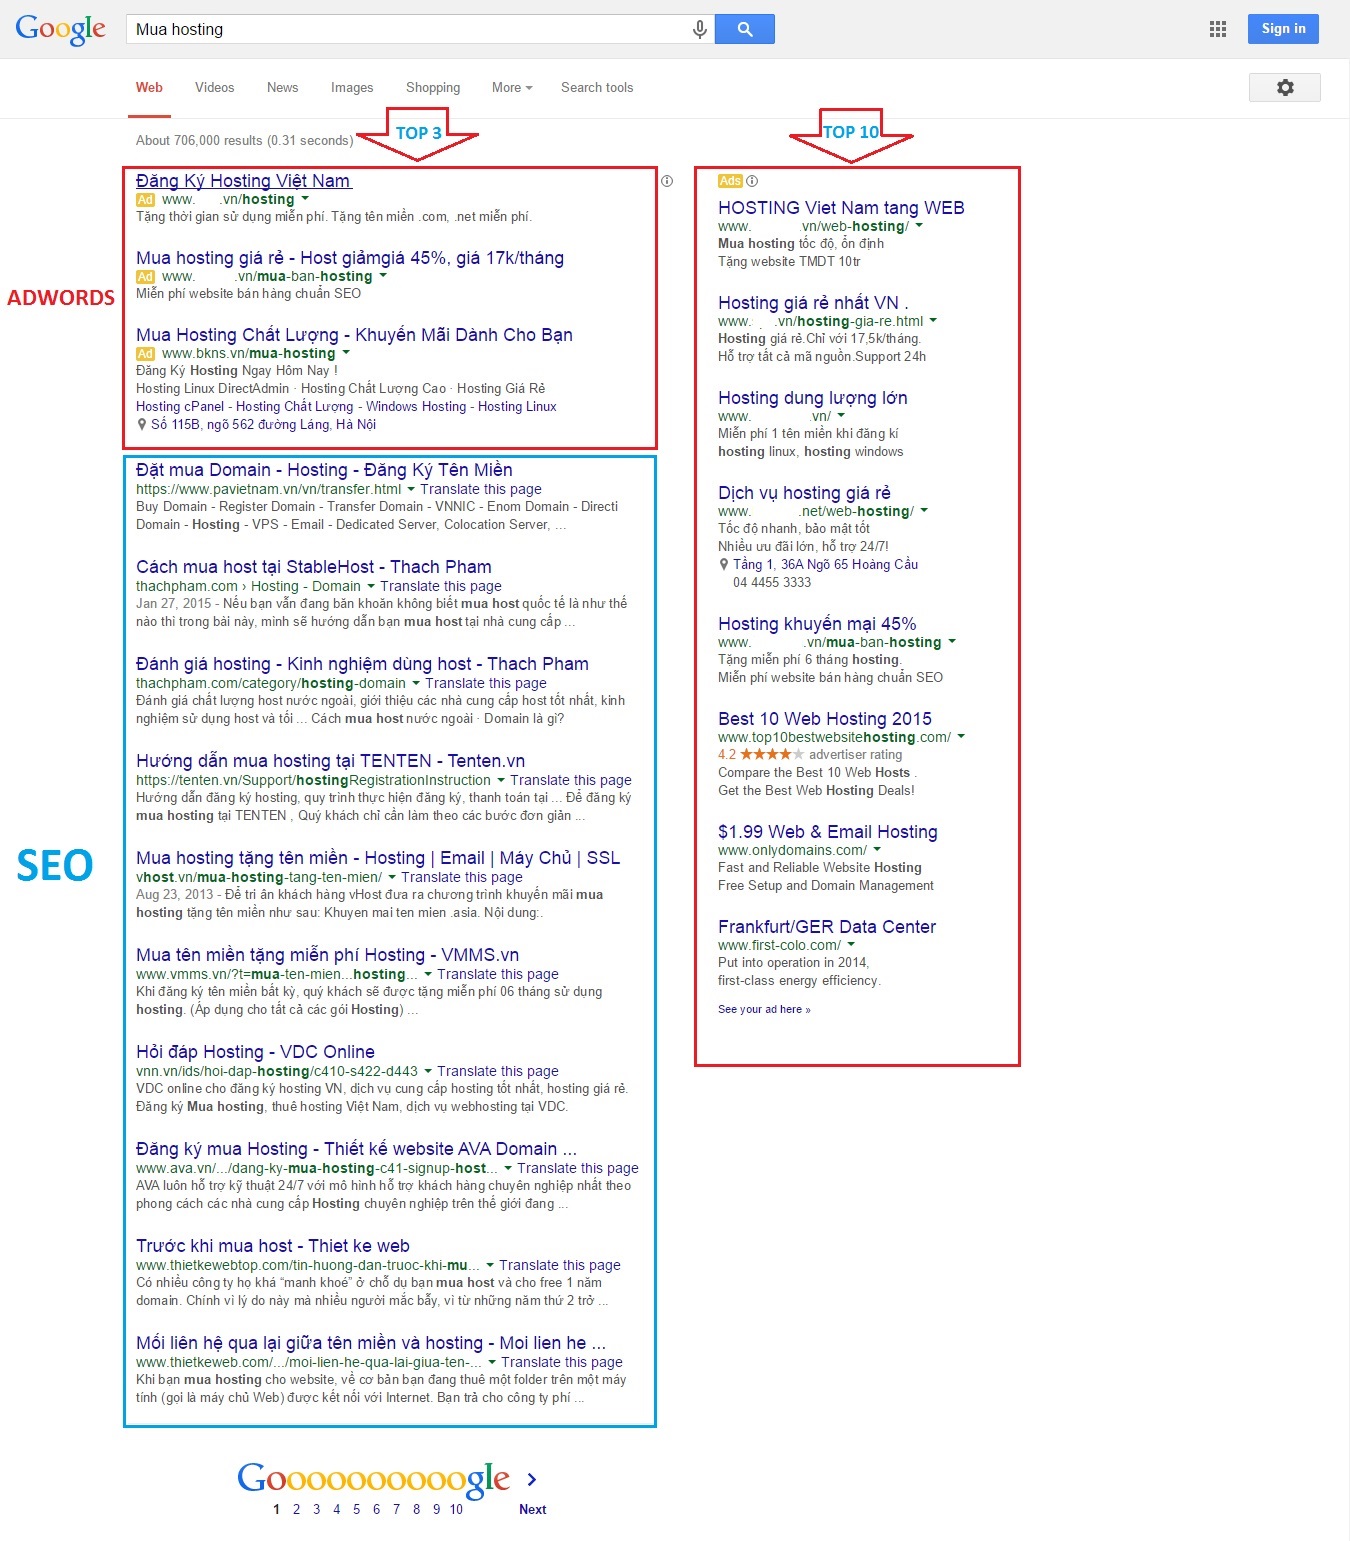1350x1541 pixels.
Task: Click Hosting cPanel sitelink
Action: click(180, 407)
